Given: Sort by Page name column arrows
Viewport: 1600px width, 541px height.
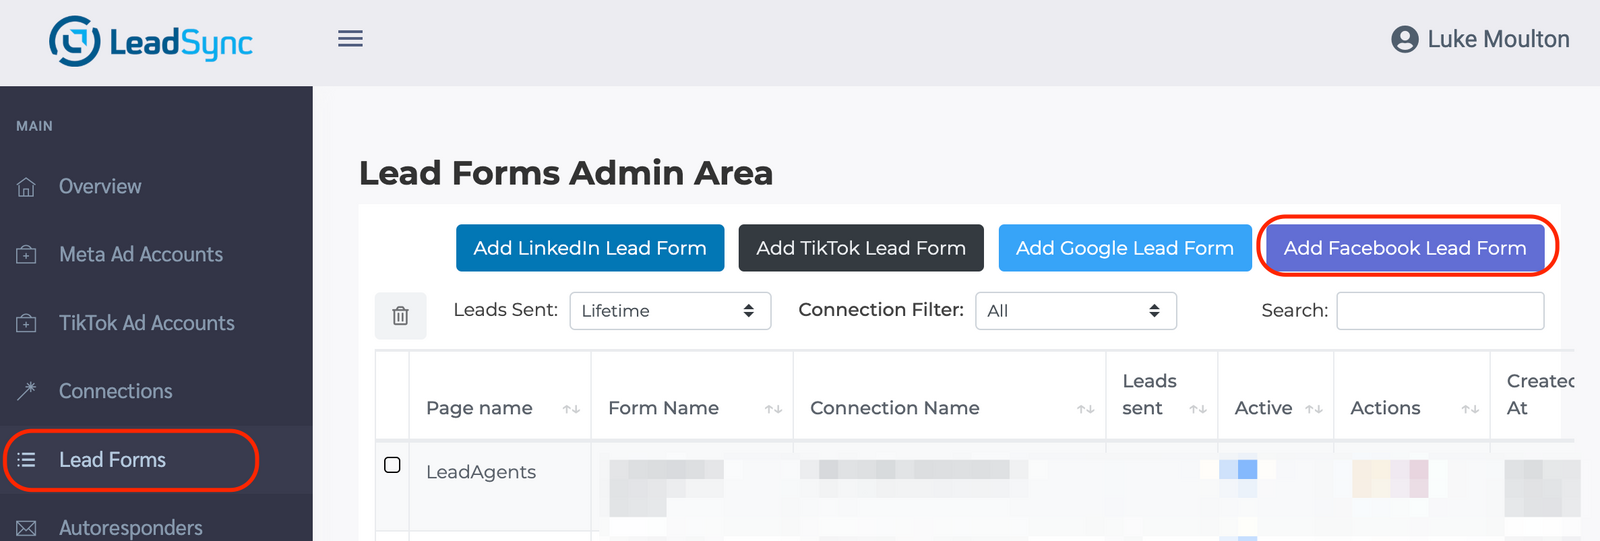Looking at the screenshot, I should [571, 409].
